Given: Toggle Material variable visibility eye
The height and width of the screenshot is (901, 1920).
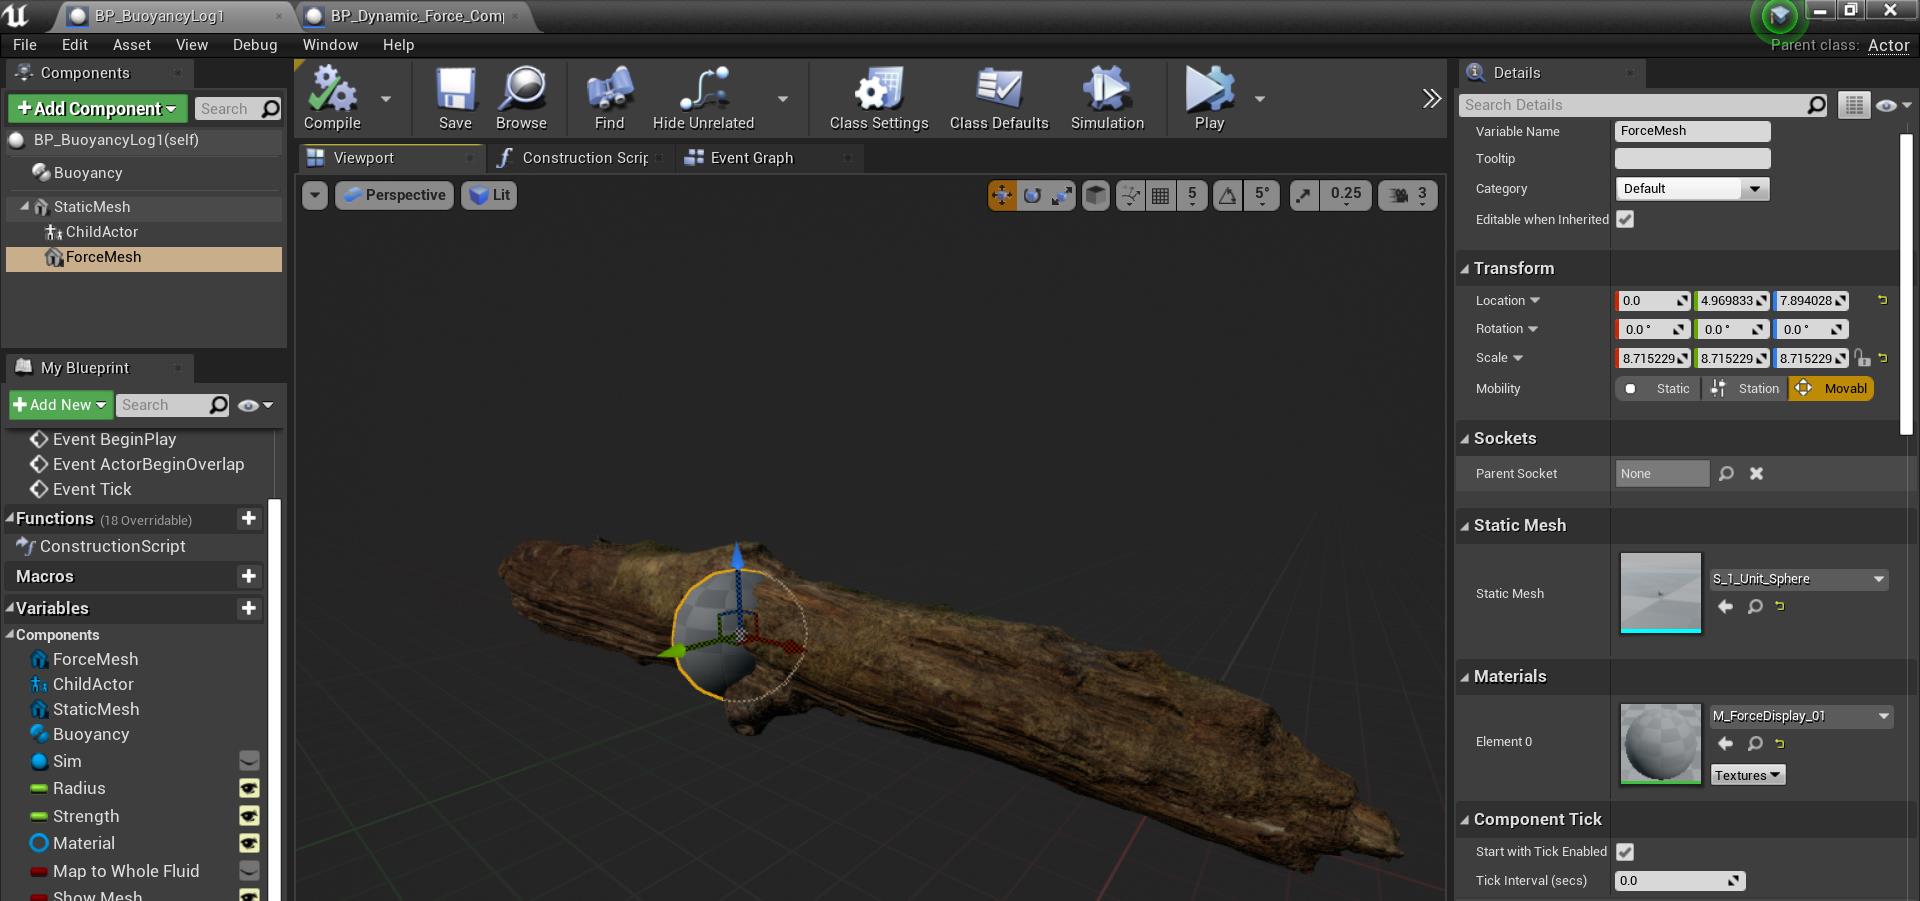Looking at the screenshot, I should coord(249,844).
